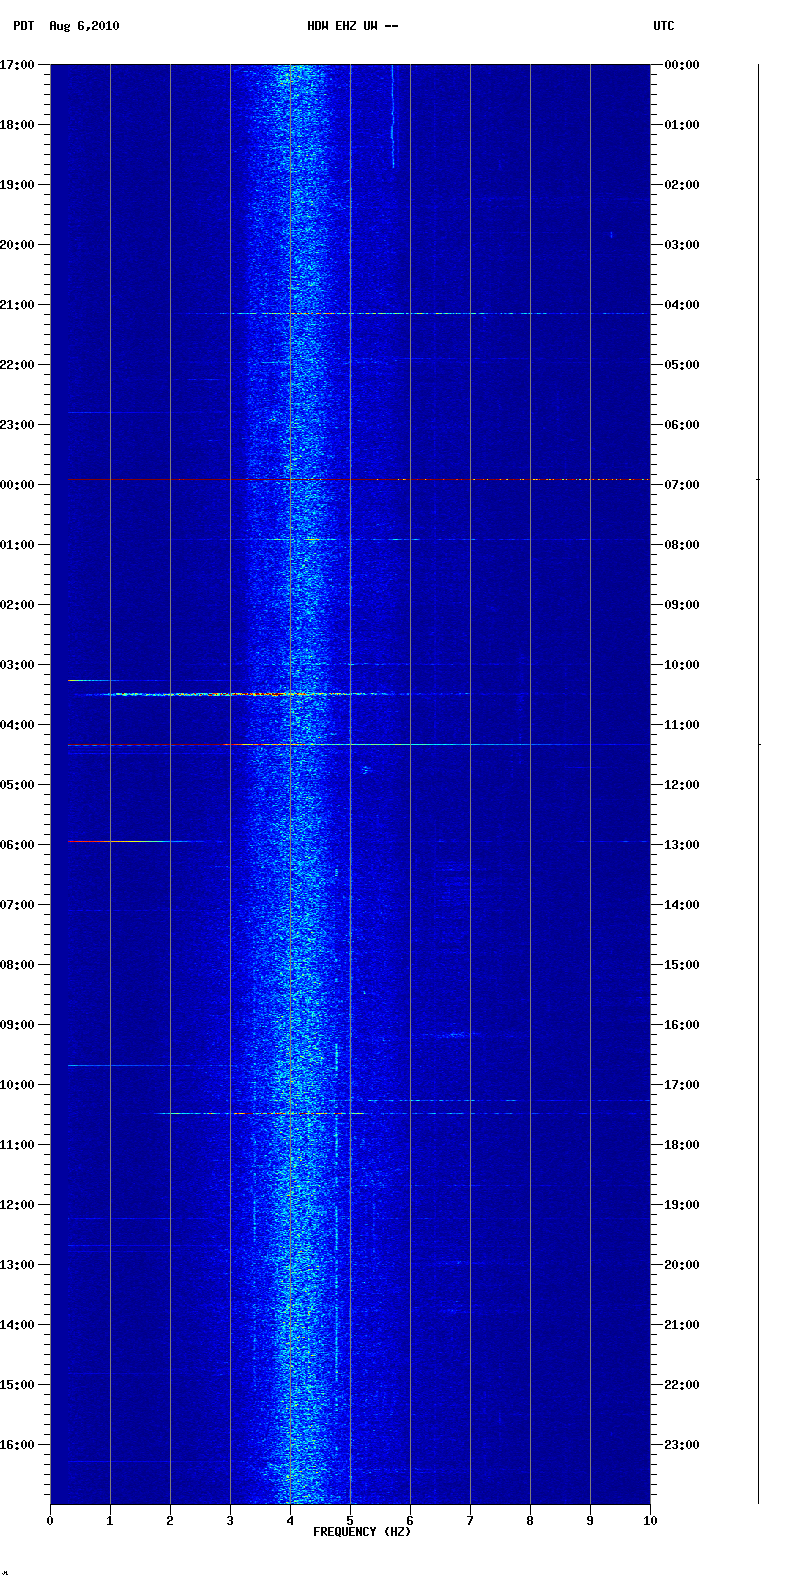Click 03:00 on the PDT left axis
The width and height of the screenshot is (802, 1584).
point(19,665)
